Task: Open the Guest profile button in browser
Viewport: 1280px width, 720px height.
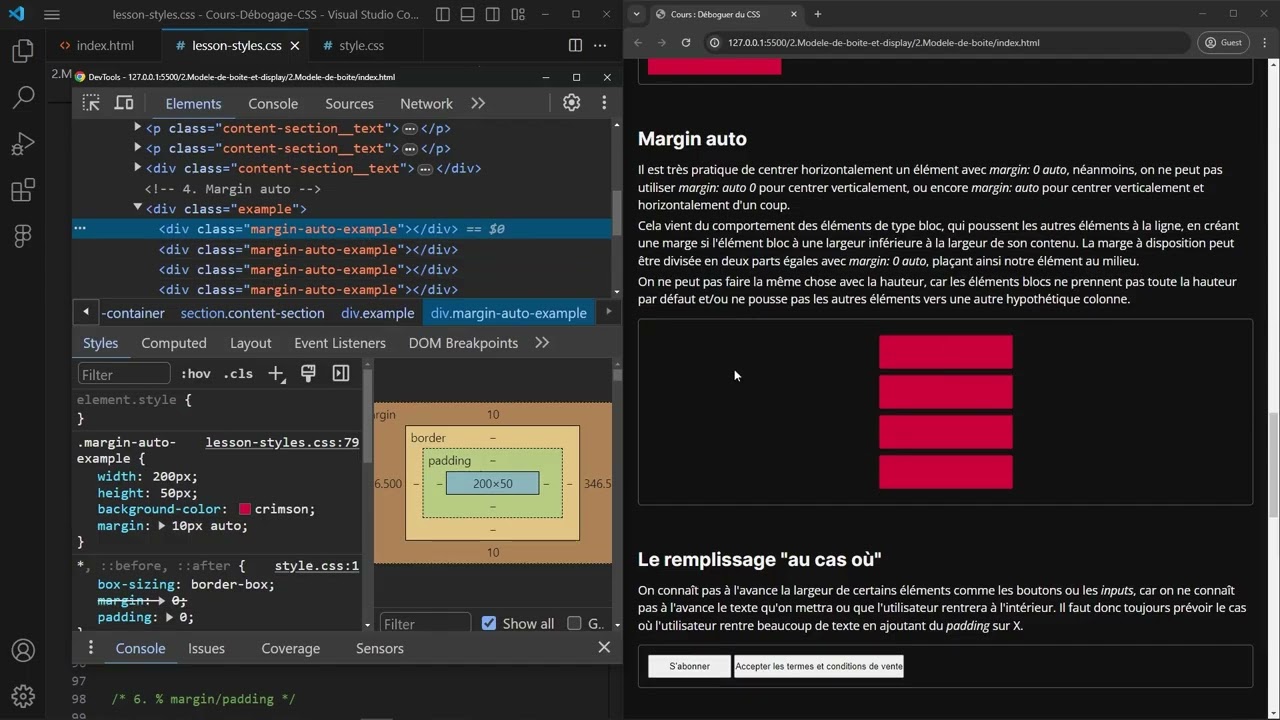Action: (x=1224, y=43)
